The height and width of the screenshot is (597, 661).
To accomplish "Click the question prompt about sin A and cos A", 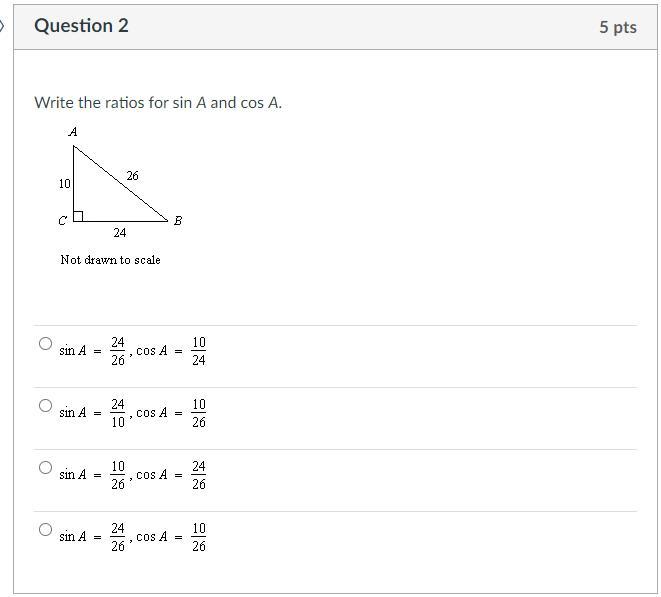I will [x=158, y=102].
